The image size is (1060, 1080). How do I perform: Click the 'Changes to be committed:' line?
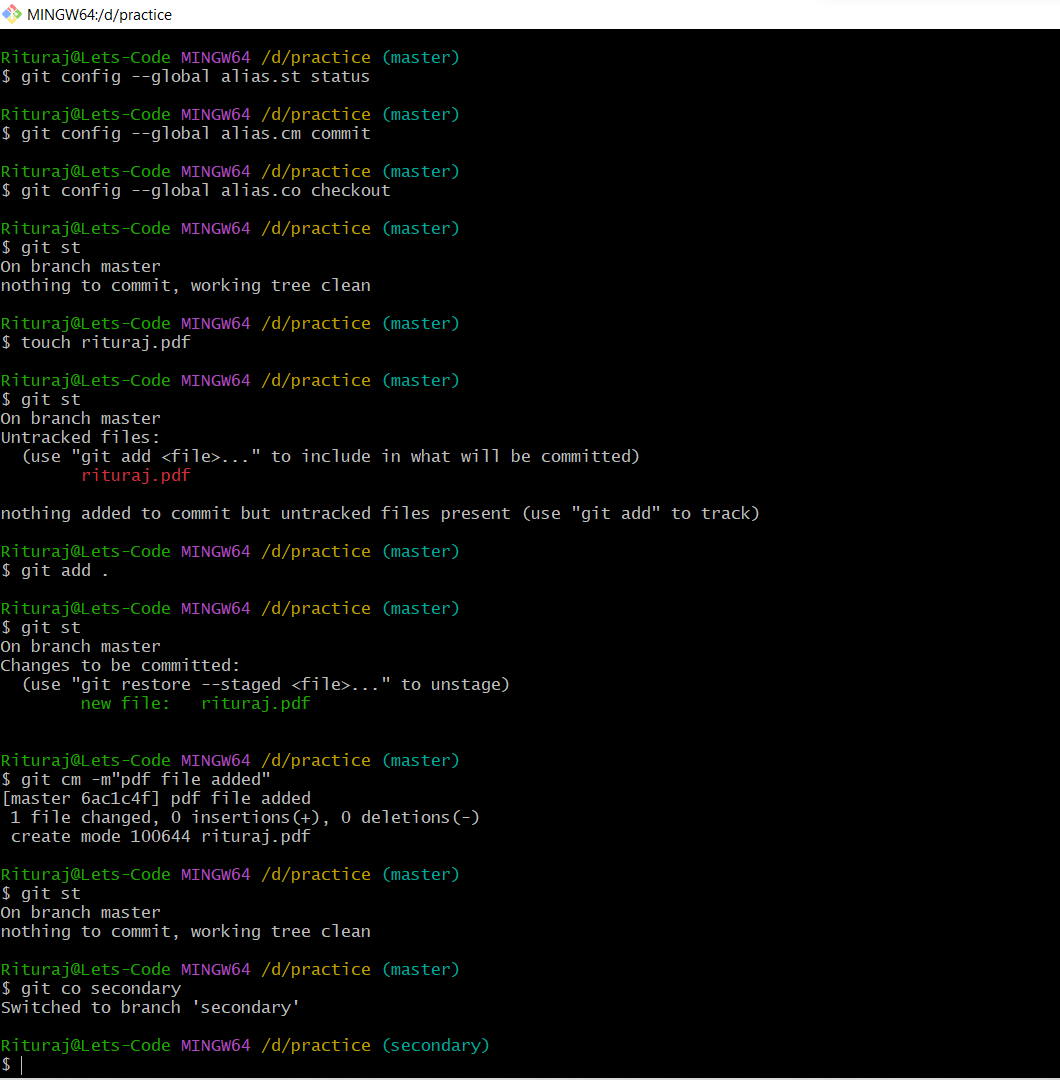click(120, 666)
